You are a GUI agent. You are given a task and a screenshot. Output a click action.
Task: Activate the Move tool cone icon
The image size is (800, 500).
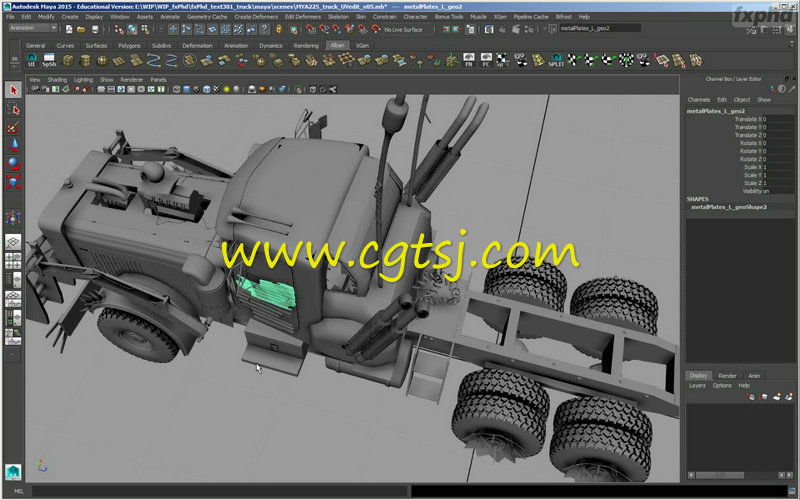[13, 145]
